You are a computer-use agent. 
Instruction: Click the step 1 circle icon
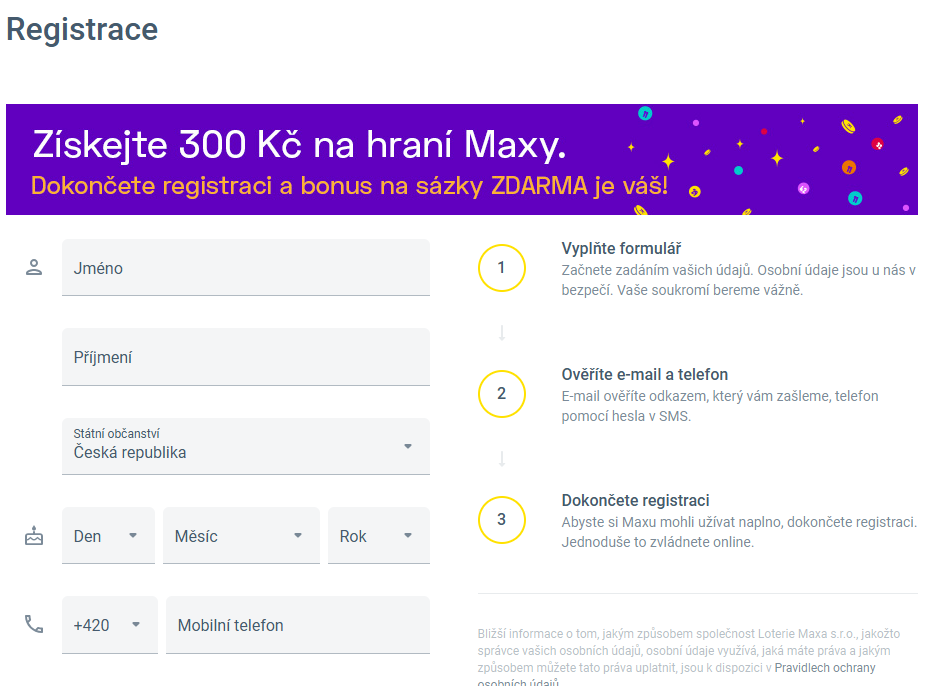tap(502, 268)
